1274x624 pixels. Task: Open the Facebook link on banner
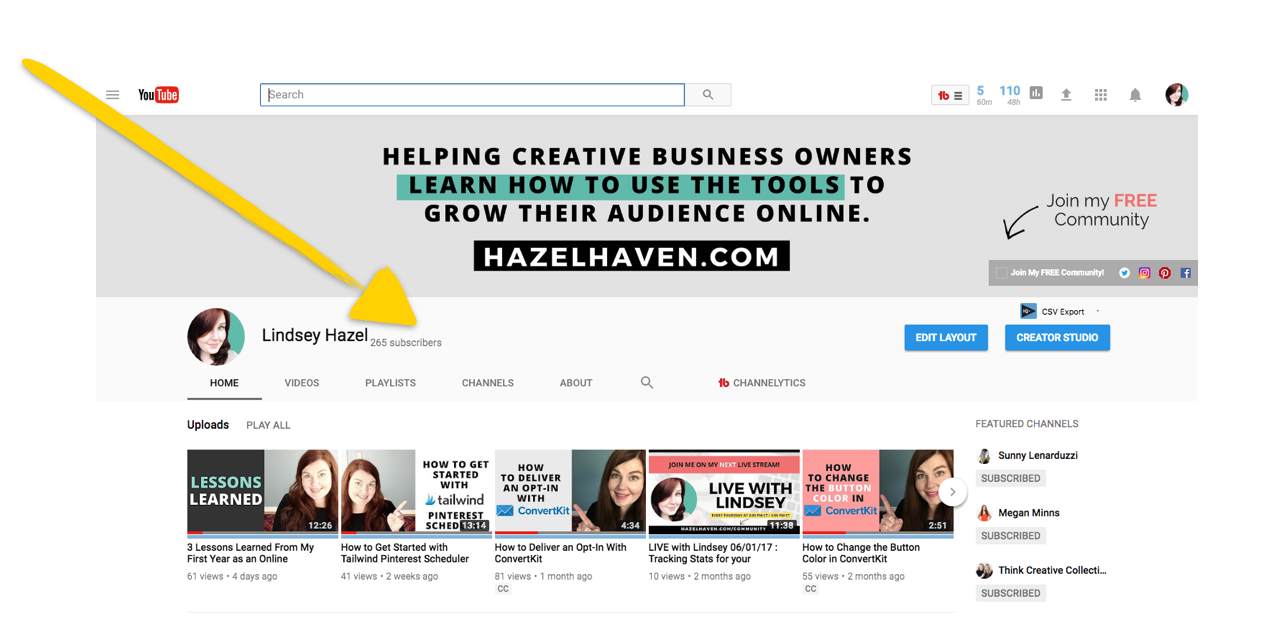(1186, 273)
